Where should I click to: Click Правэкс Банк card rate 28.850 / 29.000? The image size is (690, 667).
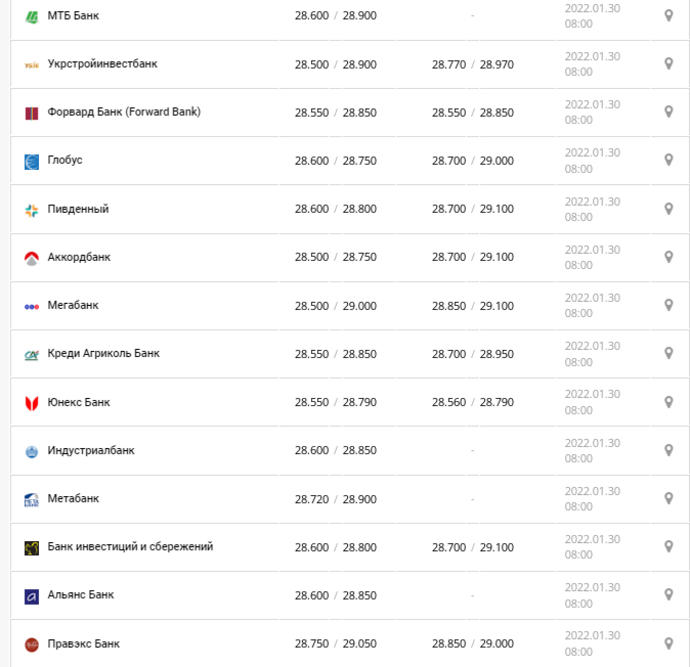click(473, 644)
